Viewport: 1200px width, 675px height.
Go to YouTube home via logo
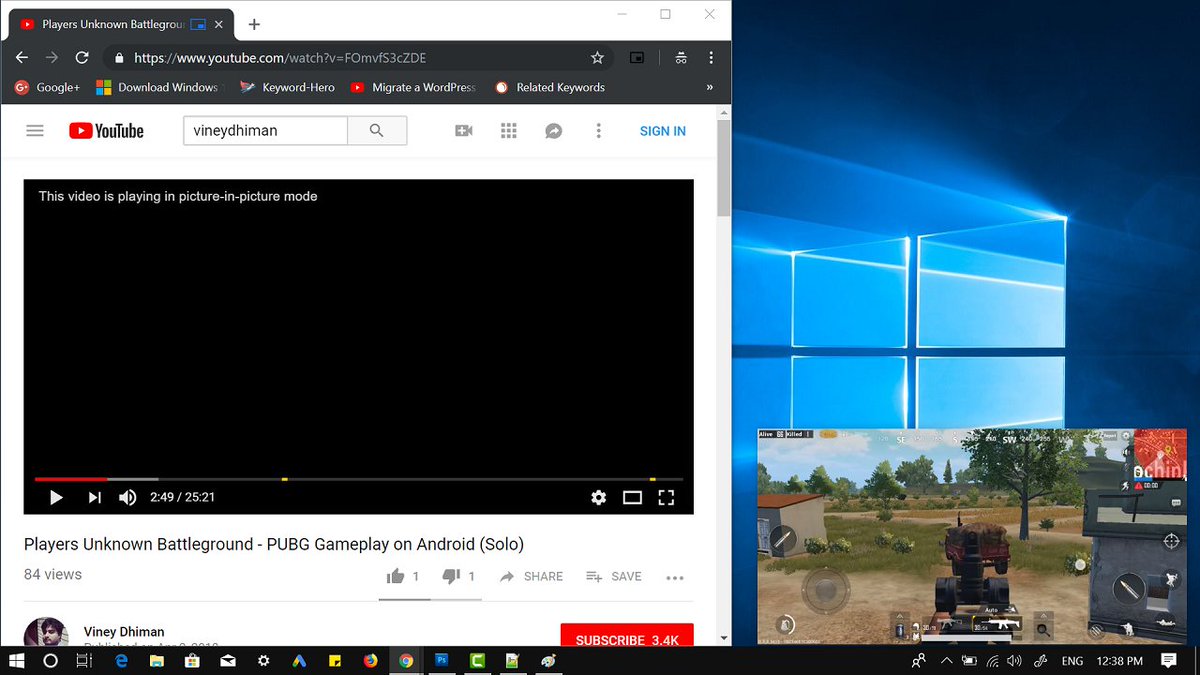pyautogui.click(x=106, y=131)
